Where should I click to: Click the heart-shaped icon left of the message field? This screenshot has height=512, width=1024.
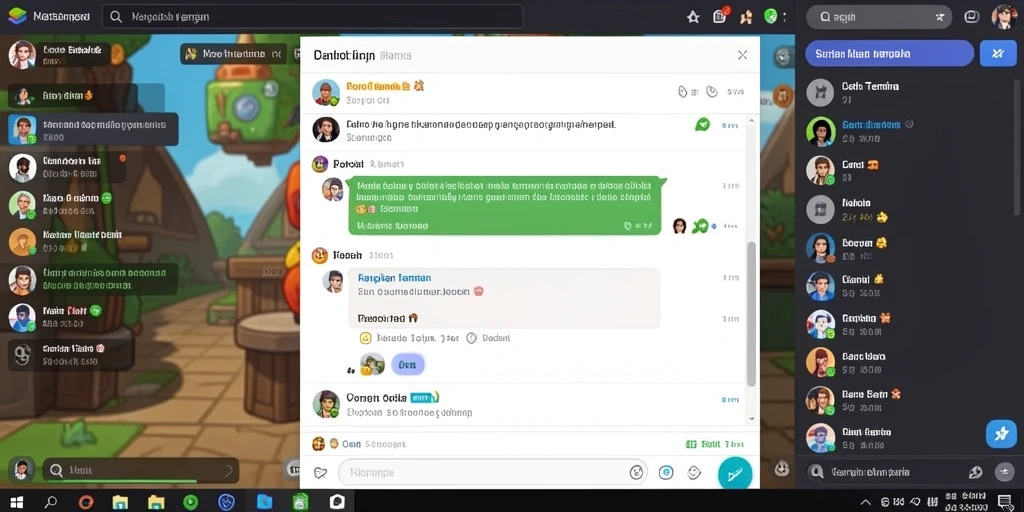coord(320,472)
